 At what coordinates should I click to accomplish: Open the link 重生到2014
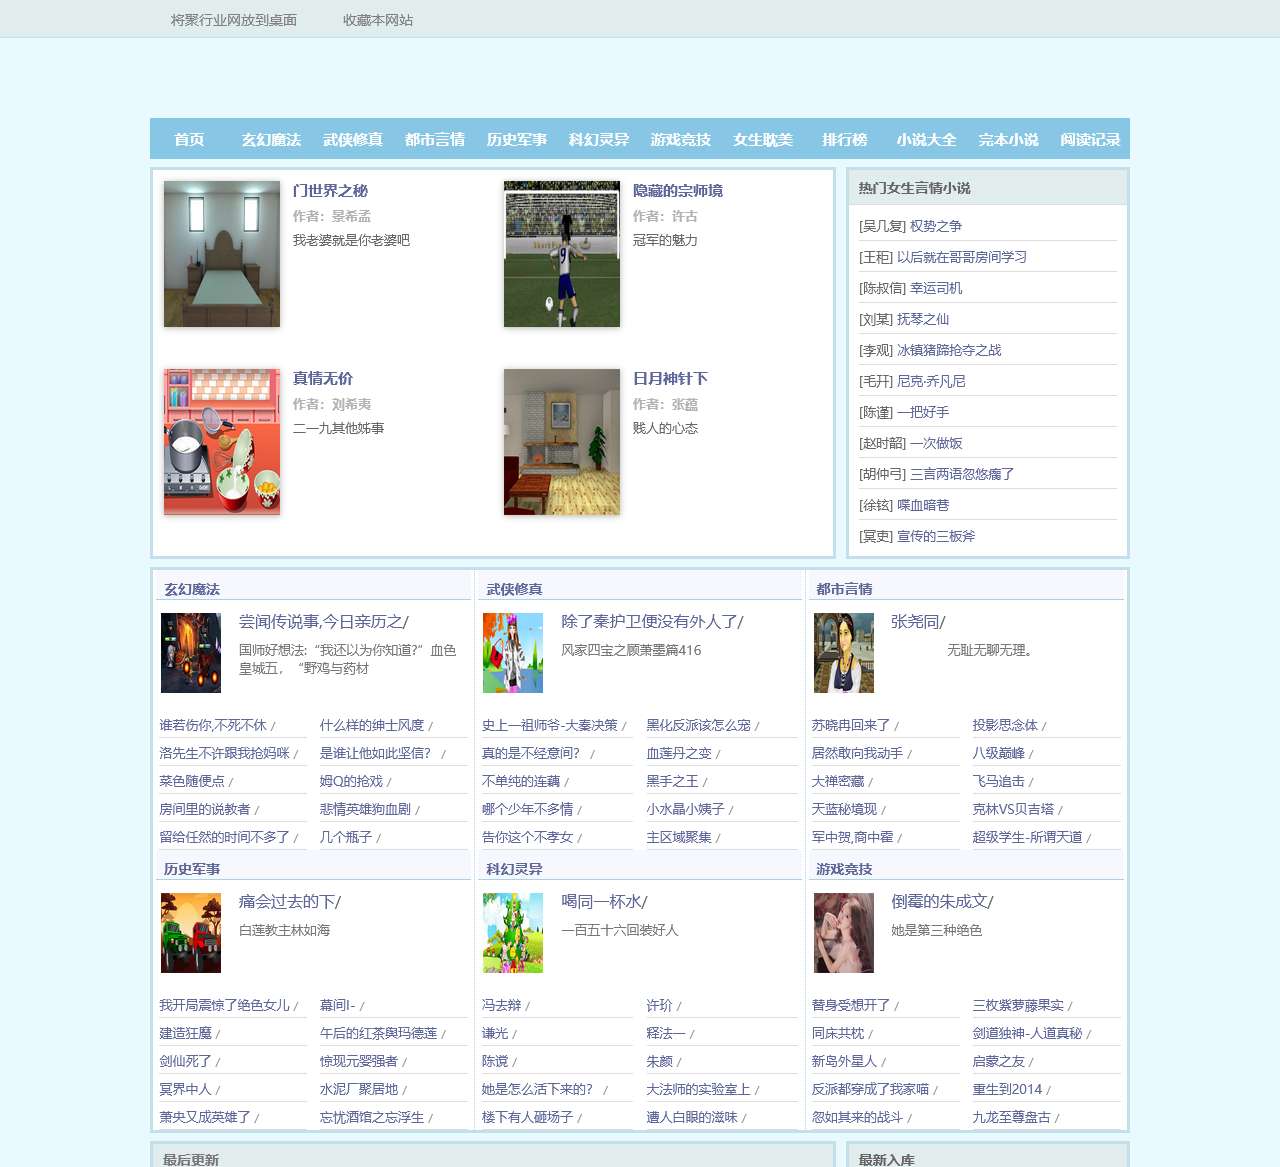(x=1007, y=1089)
